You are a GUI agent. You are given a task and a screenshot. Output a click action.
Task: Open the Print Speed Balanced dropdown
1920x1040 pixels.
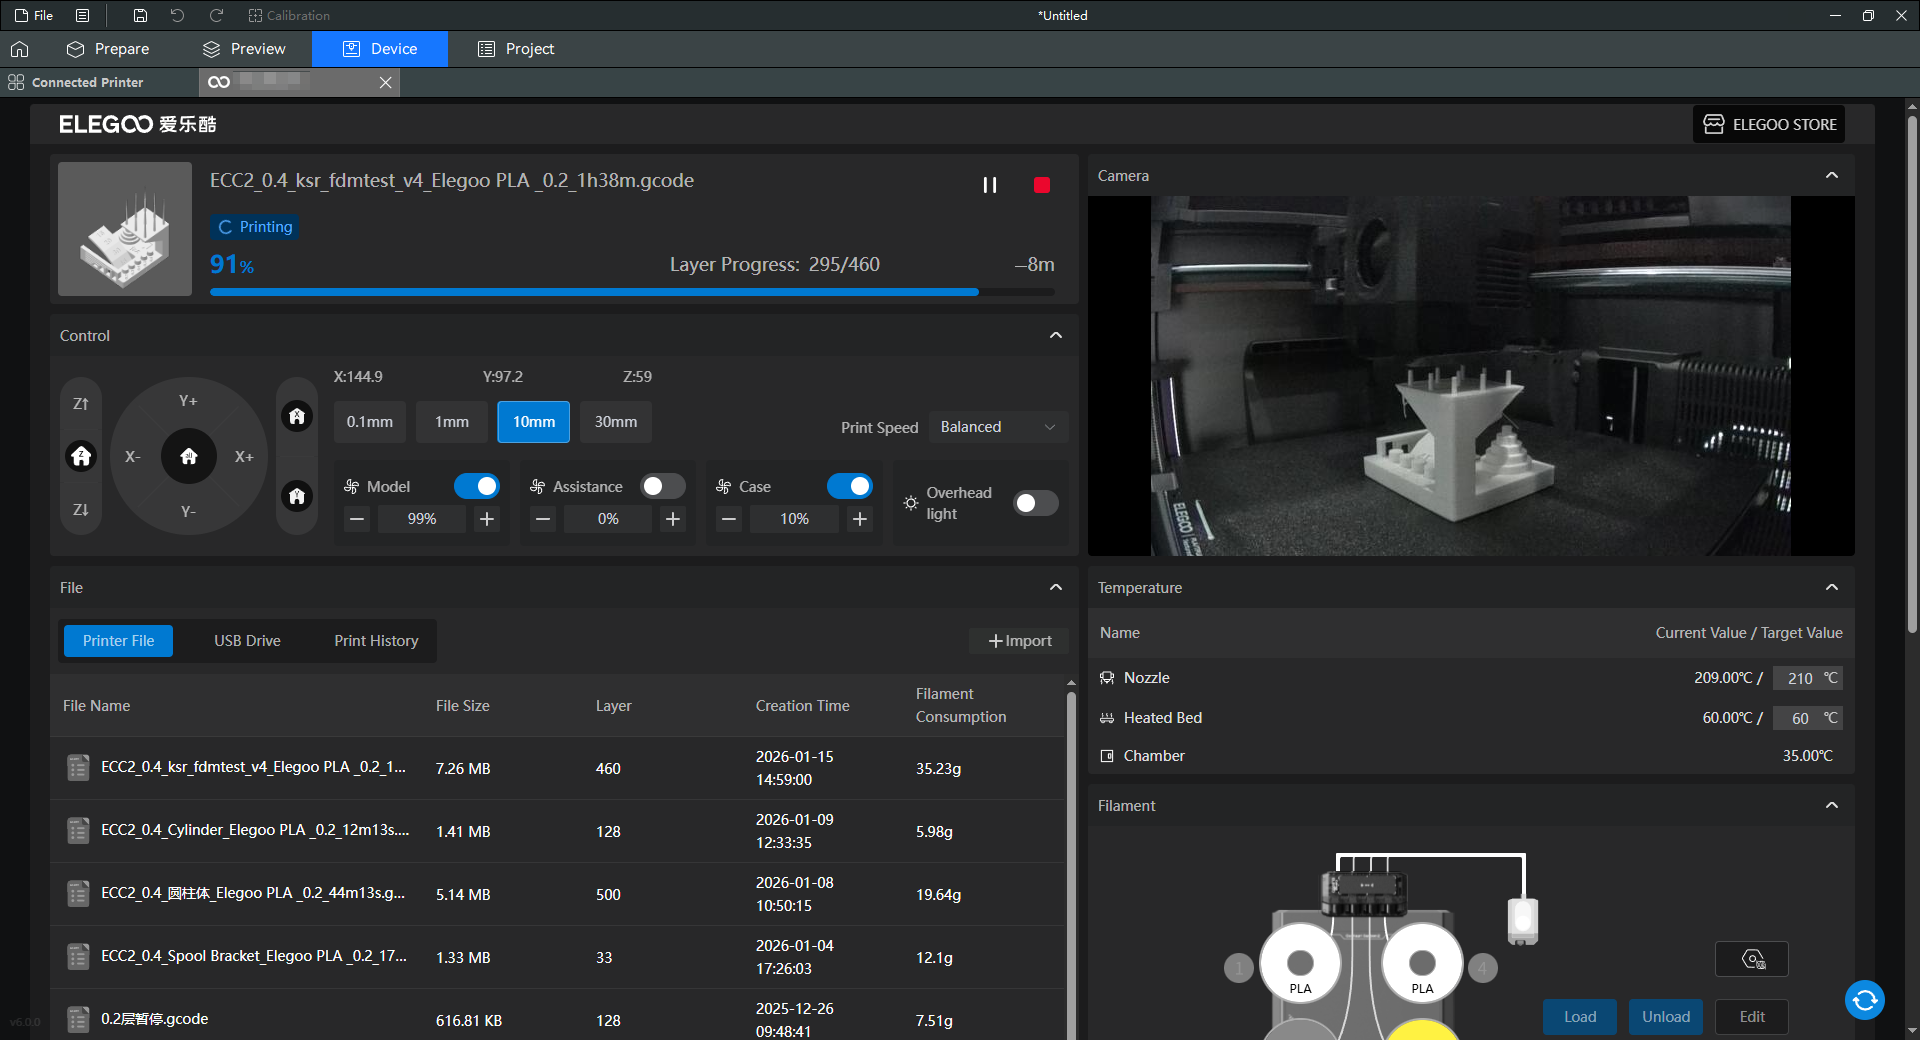coord(997,427)
